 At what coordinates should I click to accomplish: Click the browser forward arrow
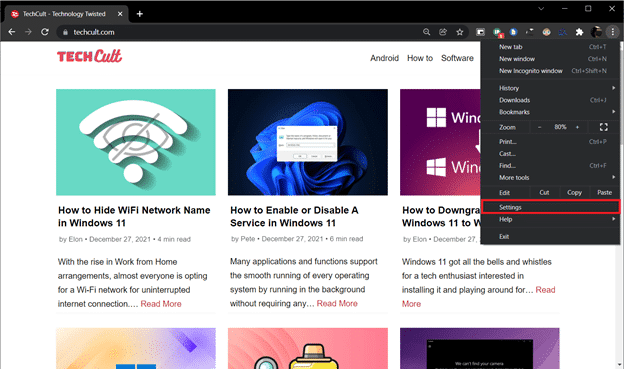[x=28, y=32]
